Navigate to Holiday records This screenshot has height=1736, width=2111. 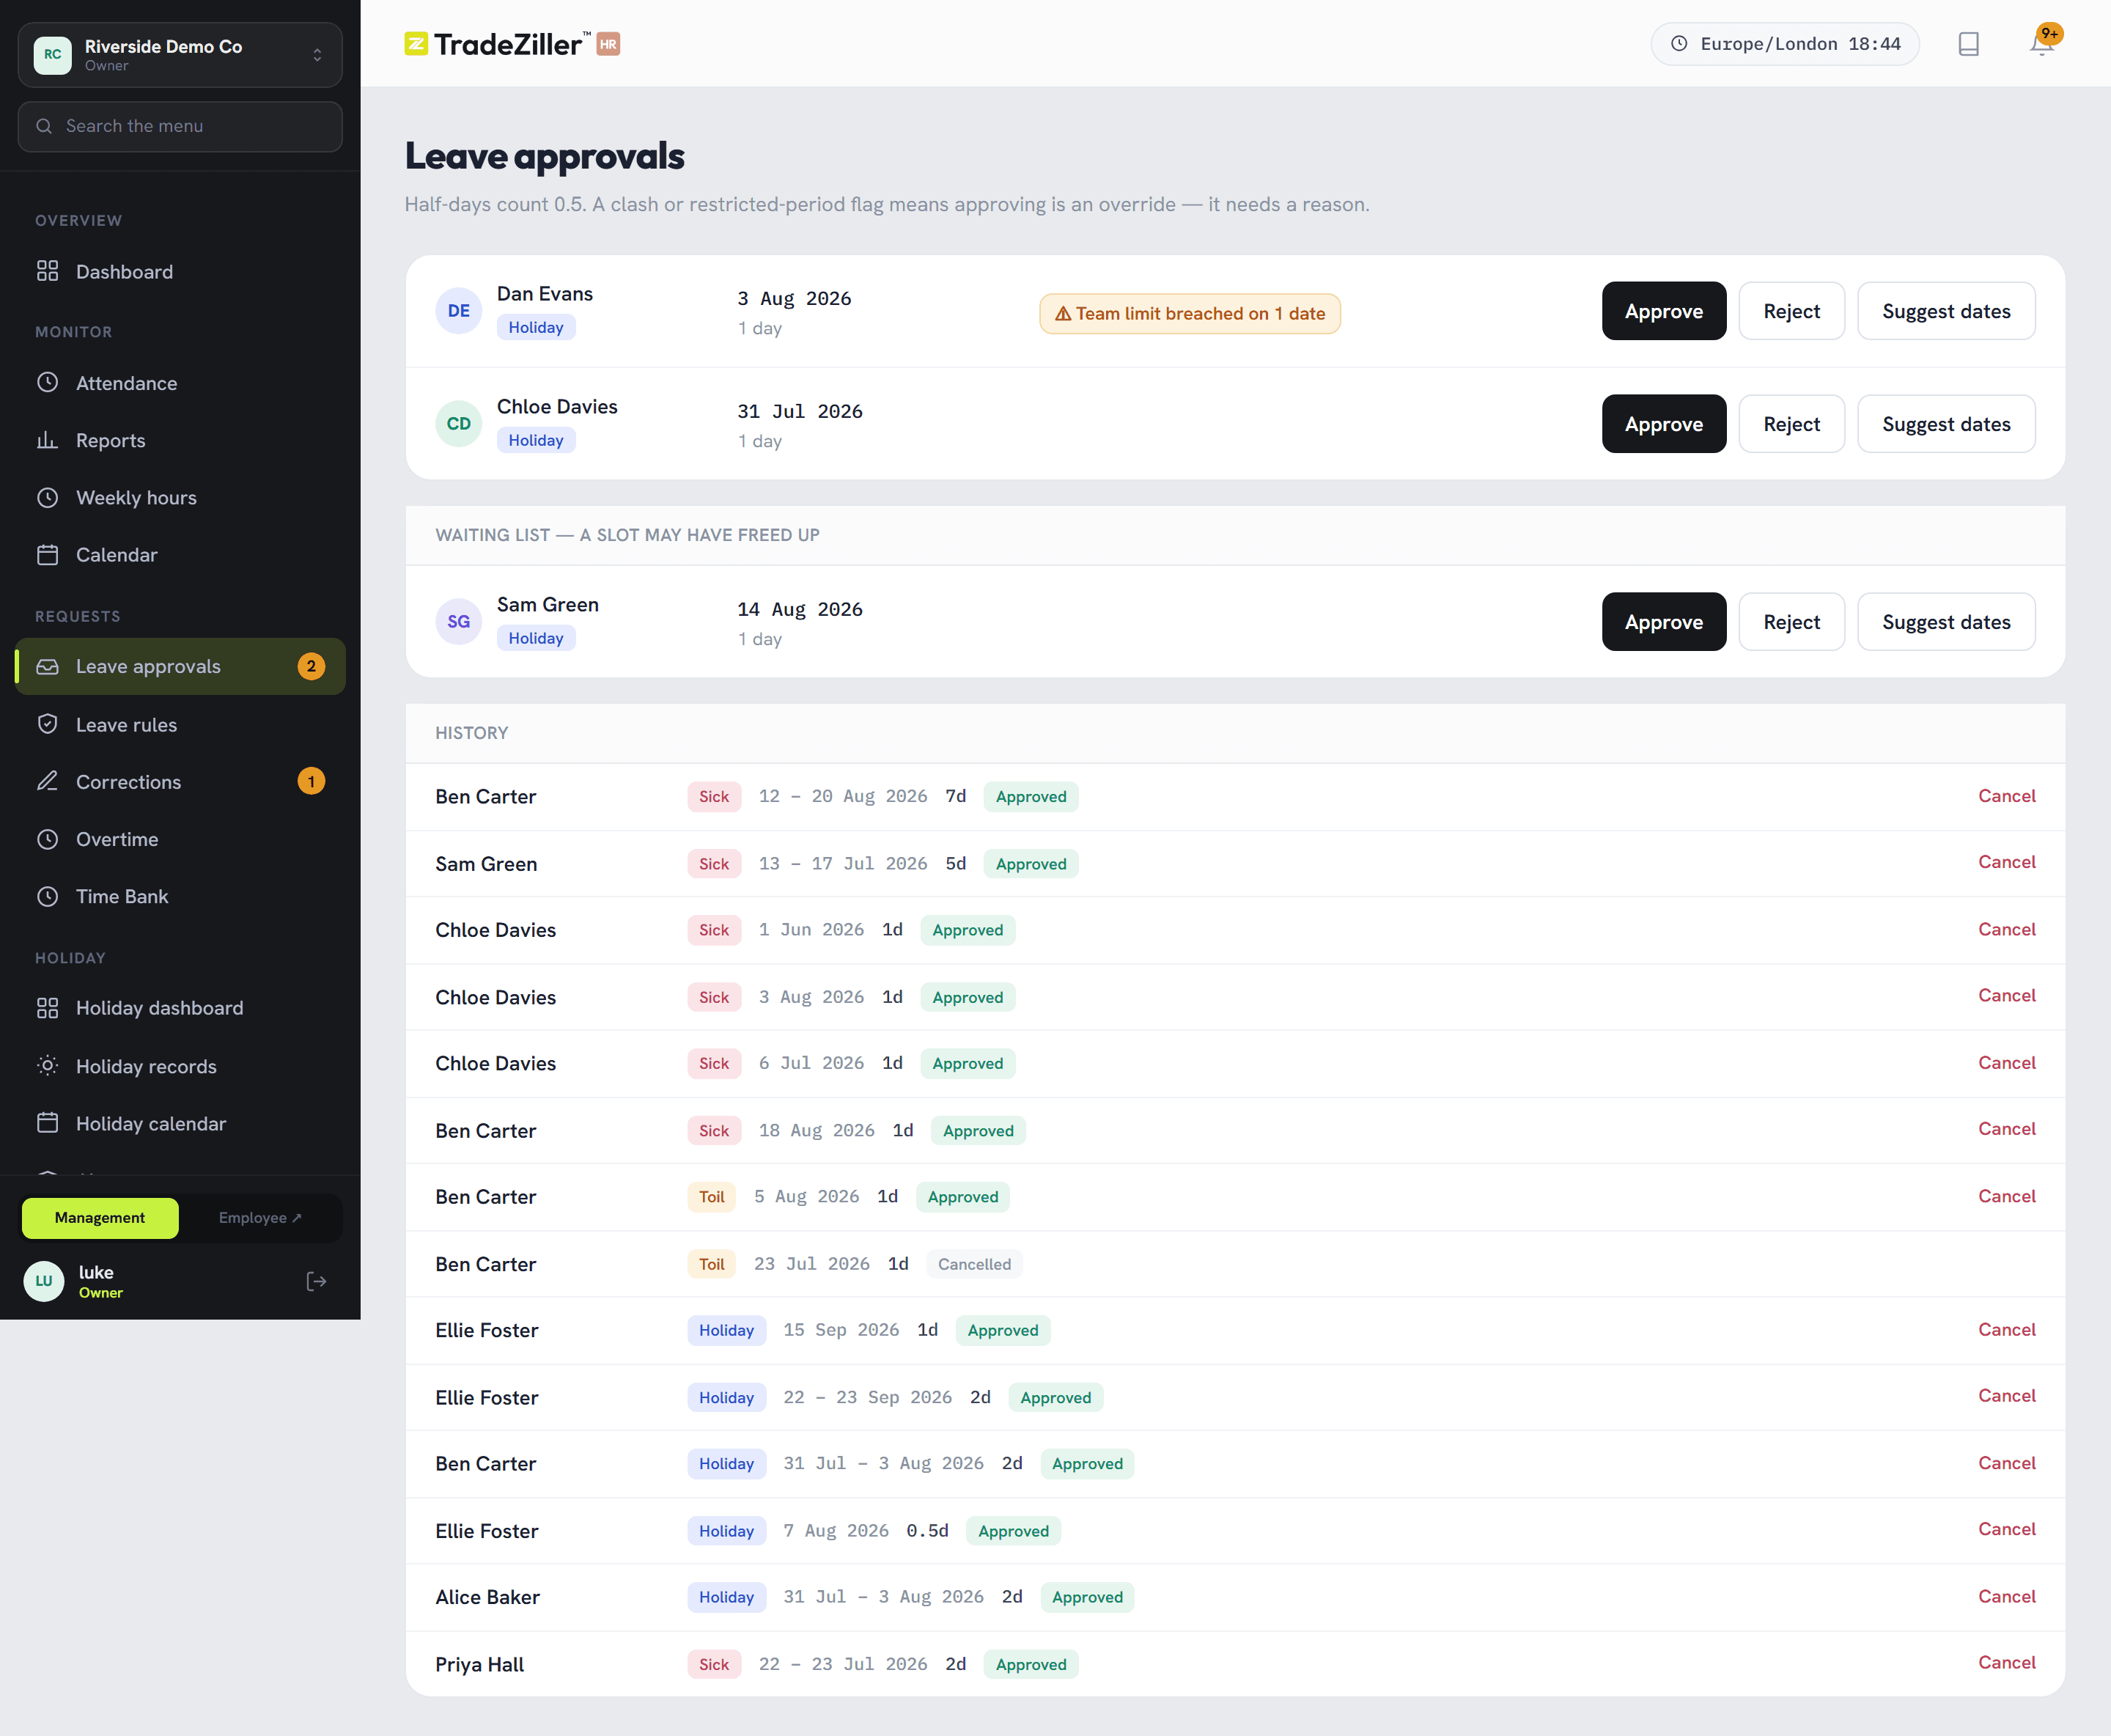(180, 1066)
